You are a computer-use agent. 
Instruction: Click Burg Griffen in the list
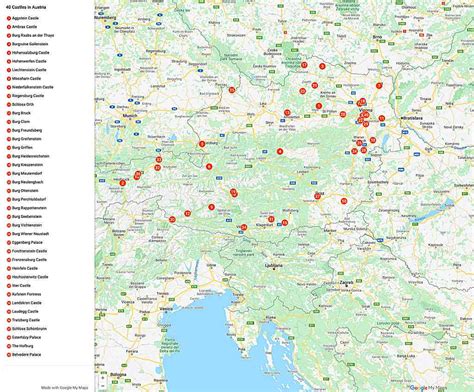point(22,148)
